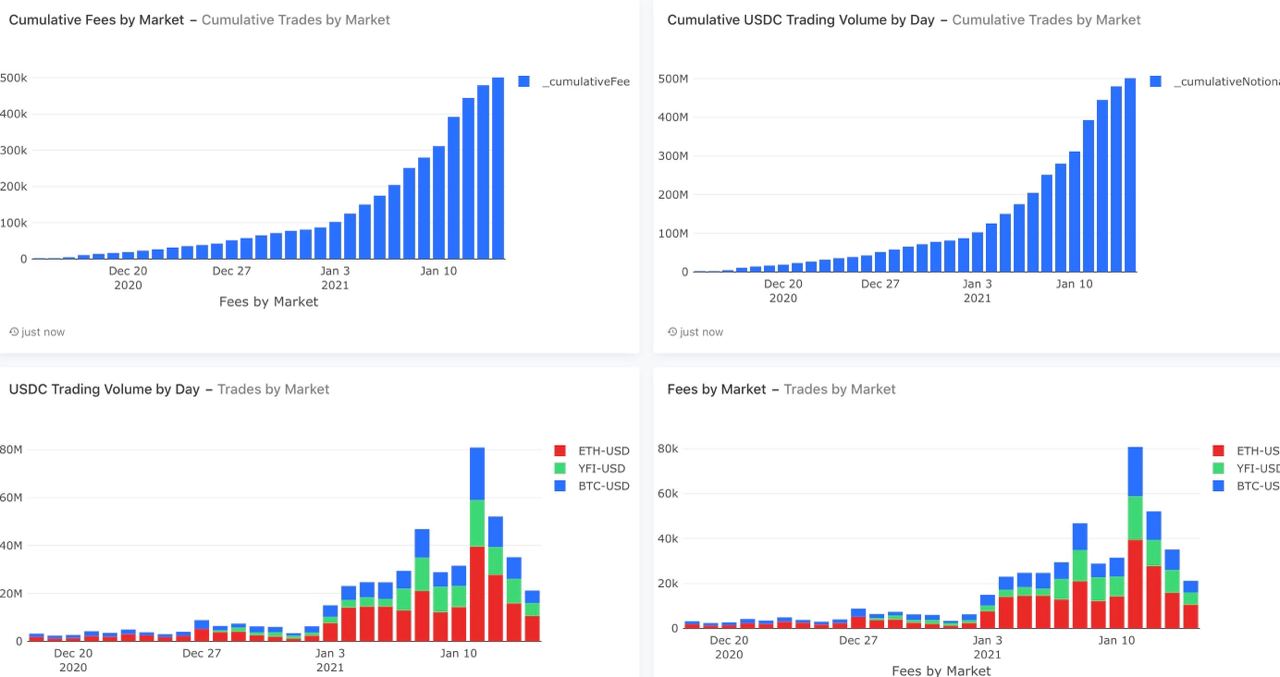Open Cumulative Trades by Market link beside Cumulative USDC Volume

1046,20
